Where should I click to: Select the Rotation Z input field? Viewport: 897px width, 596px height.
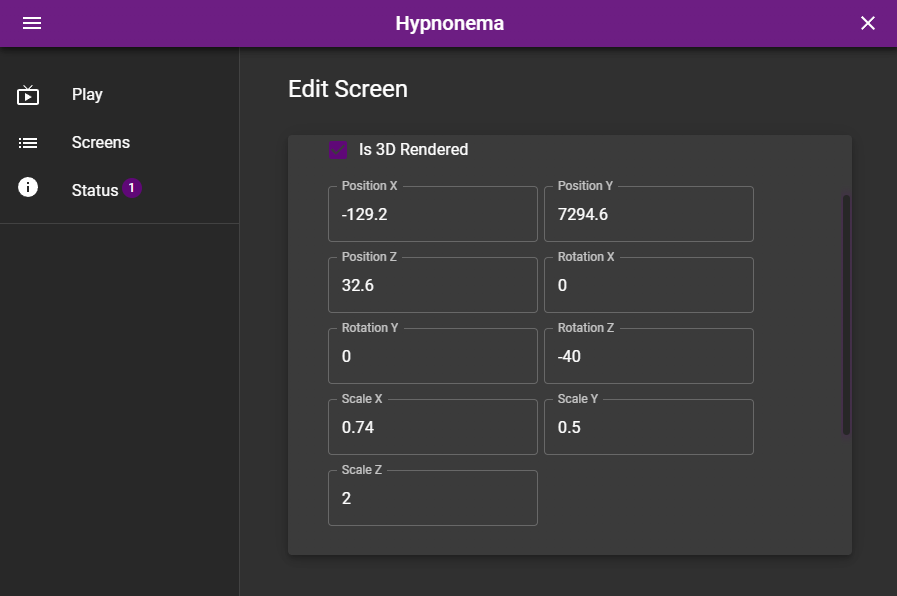(649, 356)
